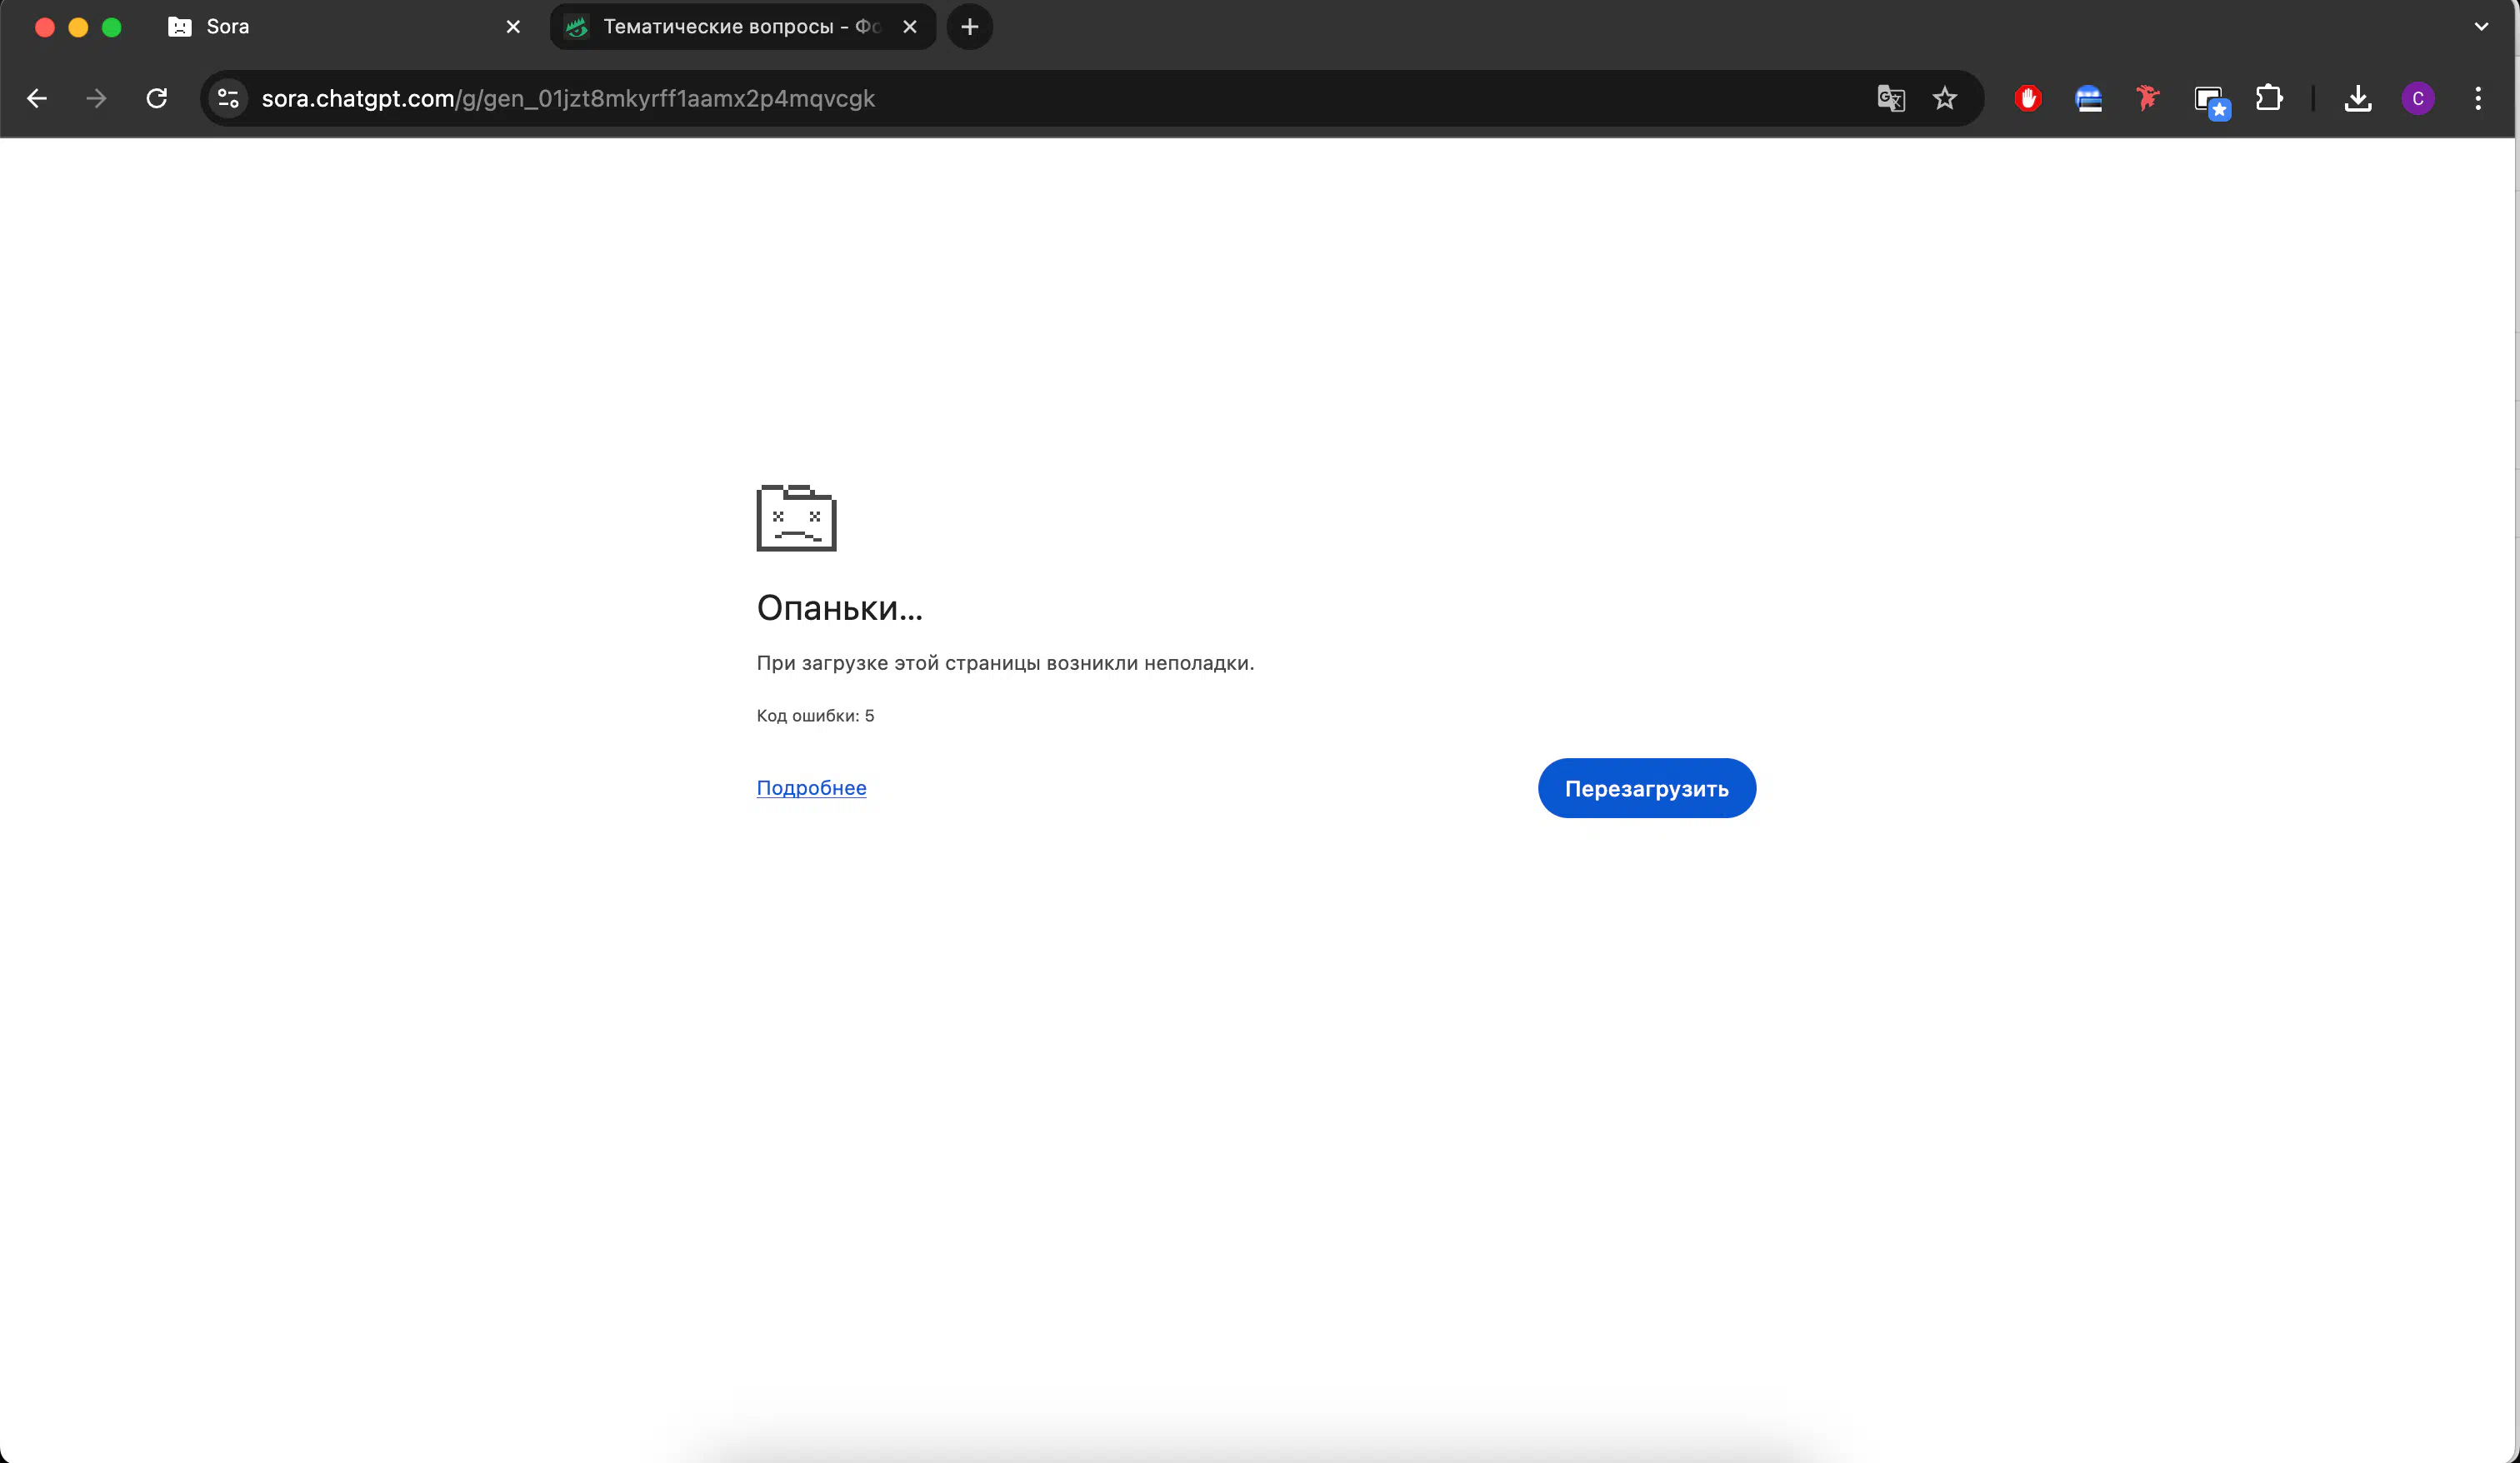
Task: Click the sad folder error icon
Action: (796, 518)
